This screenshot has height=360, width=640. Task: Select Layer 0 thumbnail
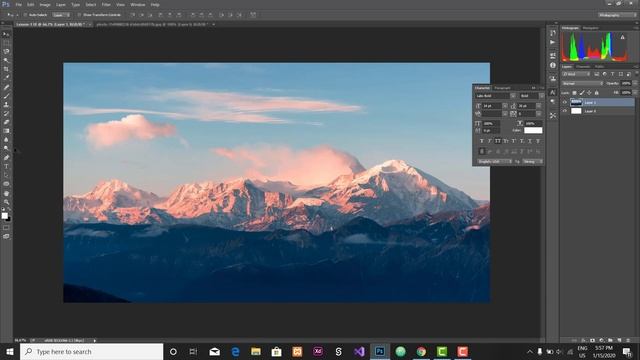coord(576,111)
